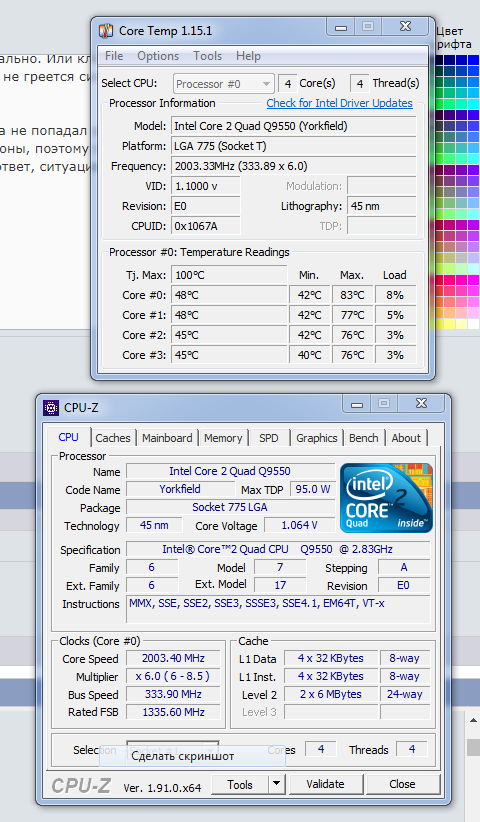Click the Rated FSB value 1335.60 MHz

pyautogui.click(x=173, y=712)
